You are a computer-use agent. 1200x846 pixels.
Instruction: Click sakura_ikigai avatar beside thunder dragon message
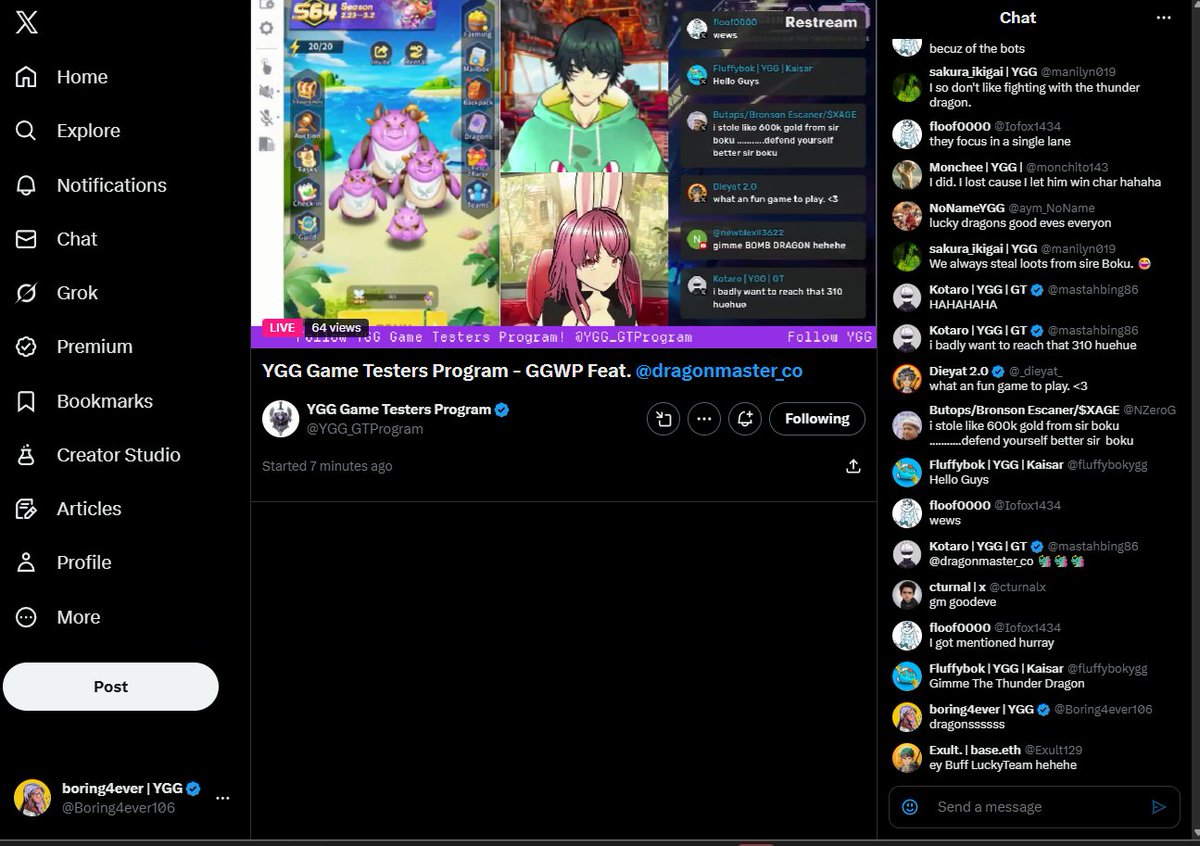tap(907, 88)
